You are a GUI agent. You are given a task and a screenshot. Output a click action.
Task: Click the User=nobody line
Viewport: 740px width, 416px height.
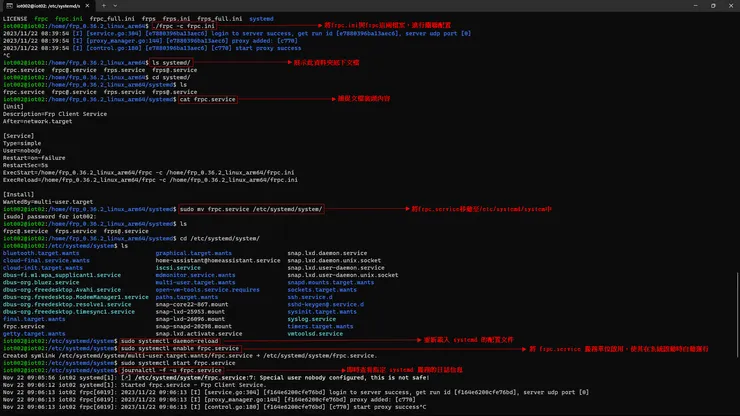coord(22,151)
